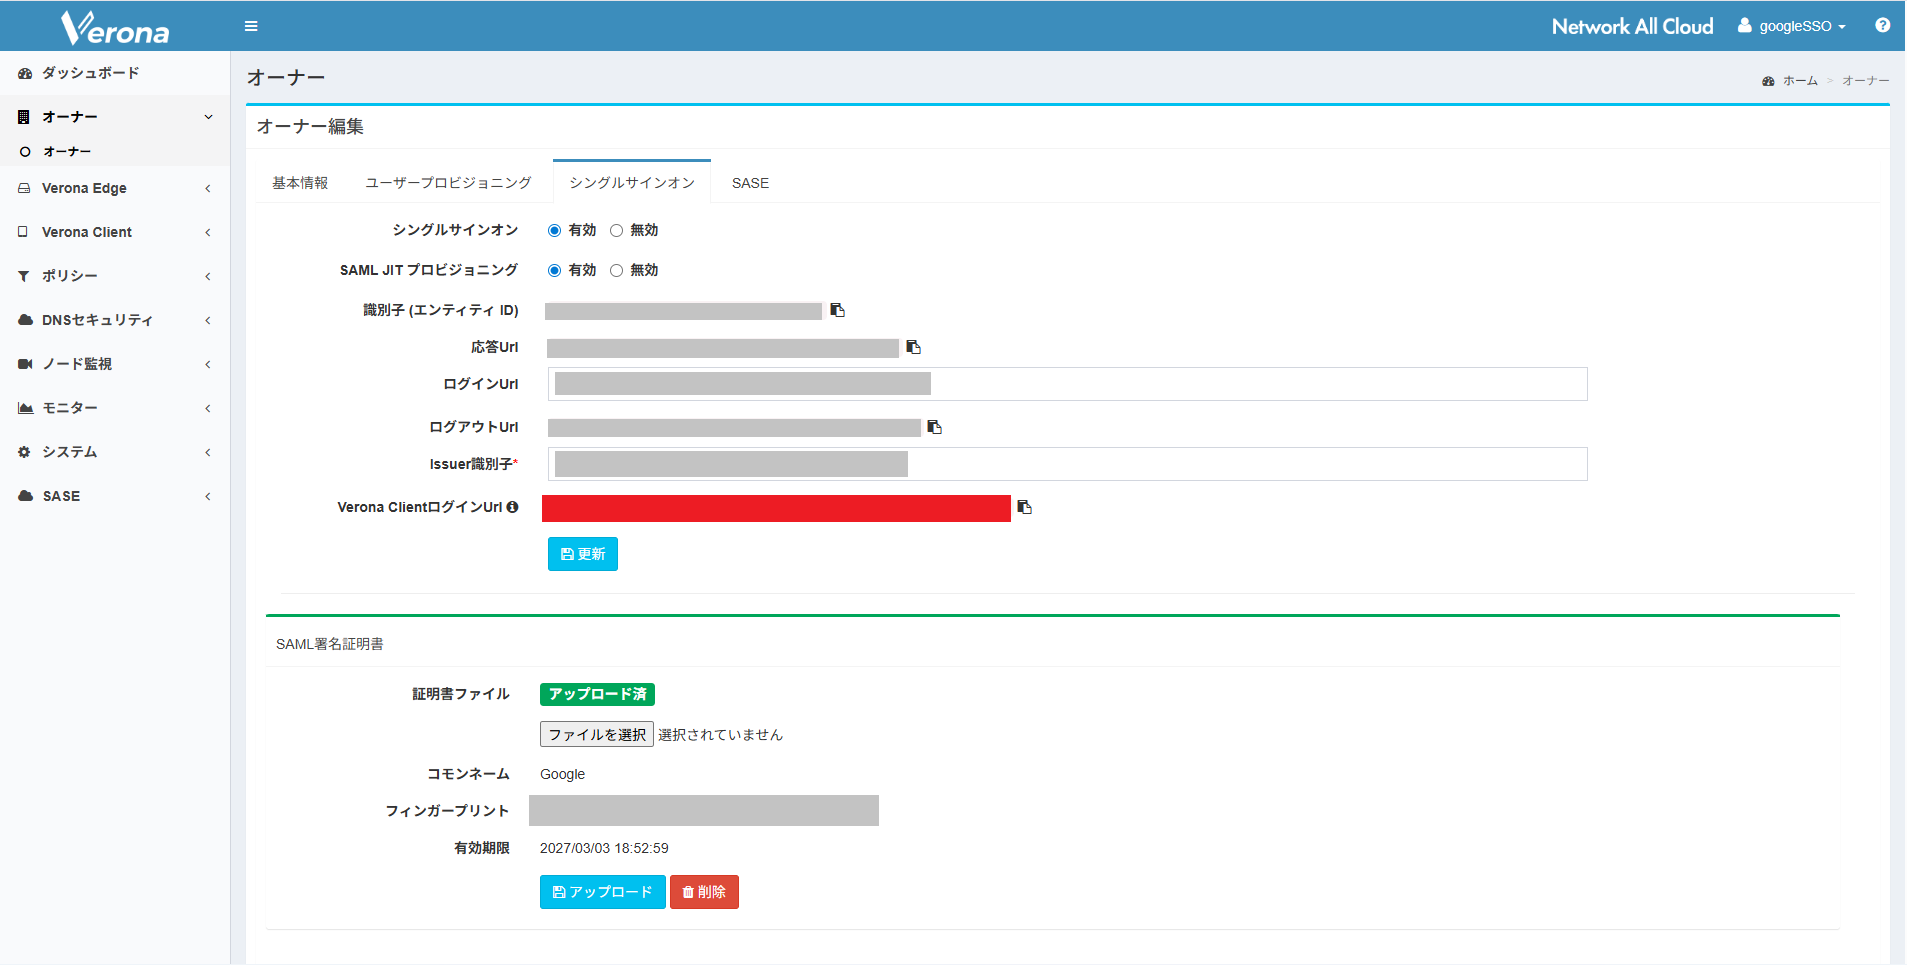Click the 更新 save button

click(x=583, y=554)
